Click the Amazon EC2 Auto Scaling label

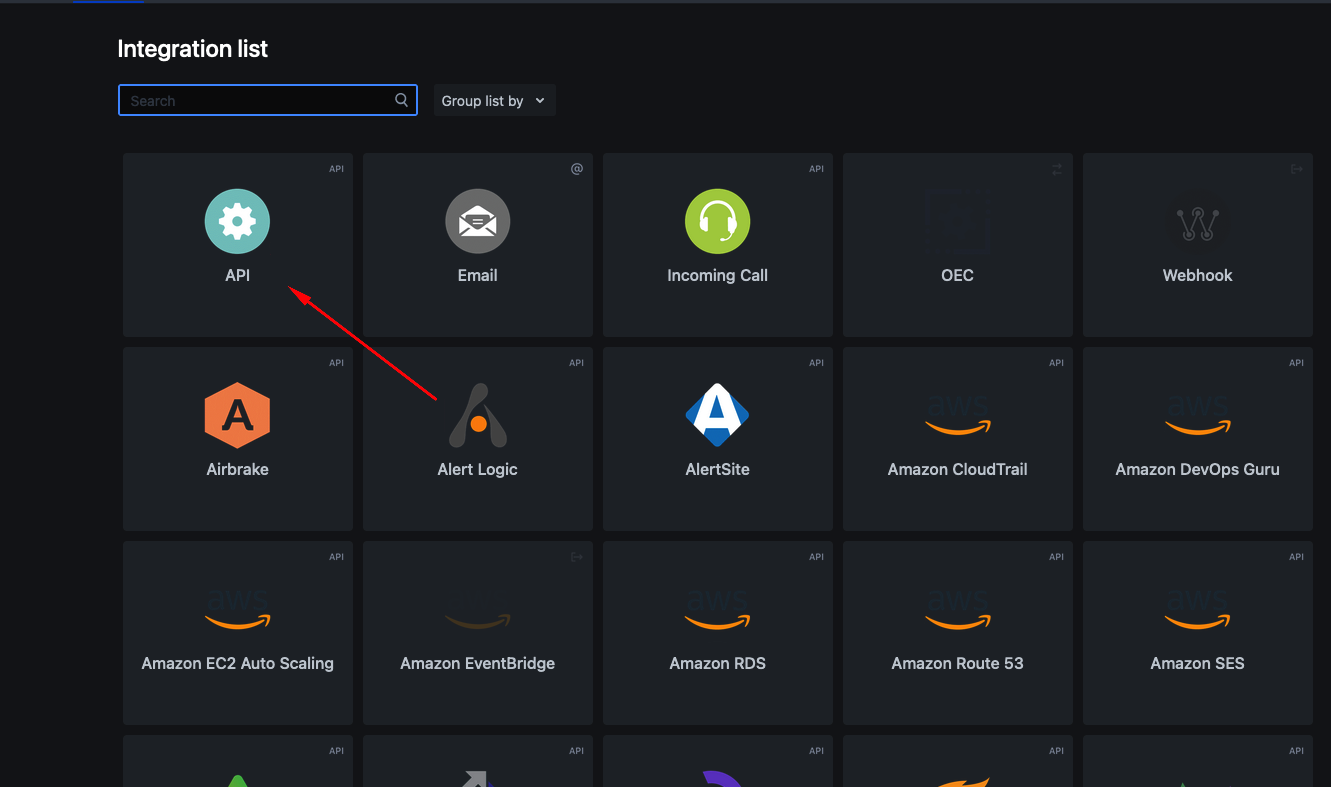click(x=237, y=663)
